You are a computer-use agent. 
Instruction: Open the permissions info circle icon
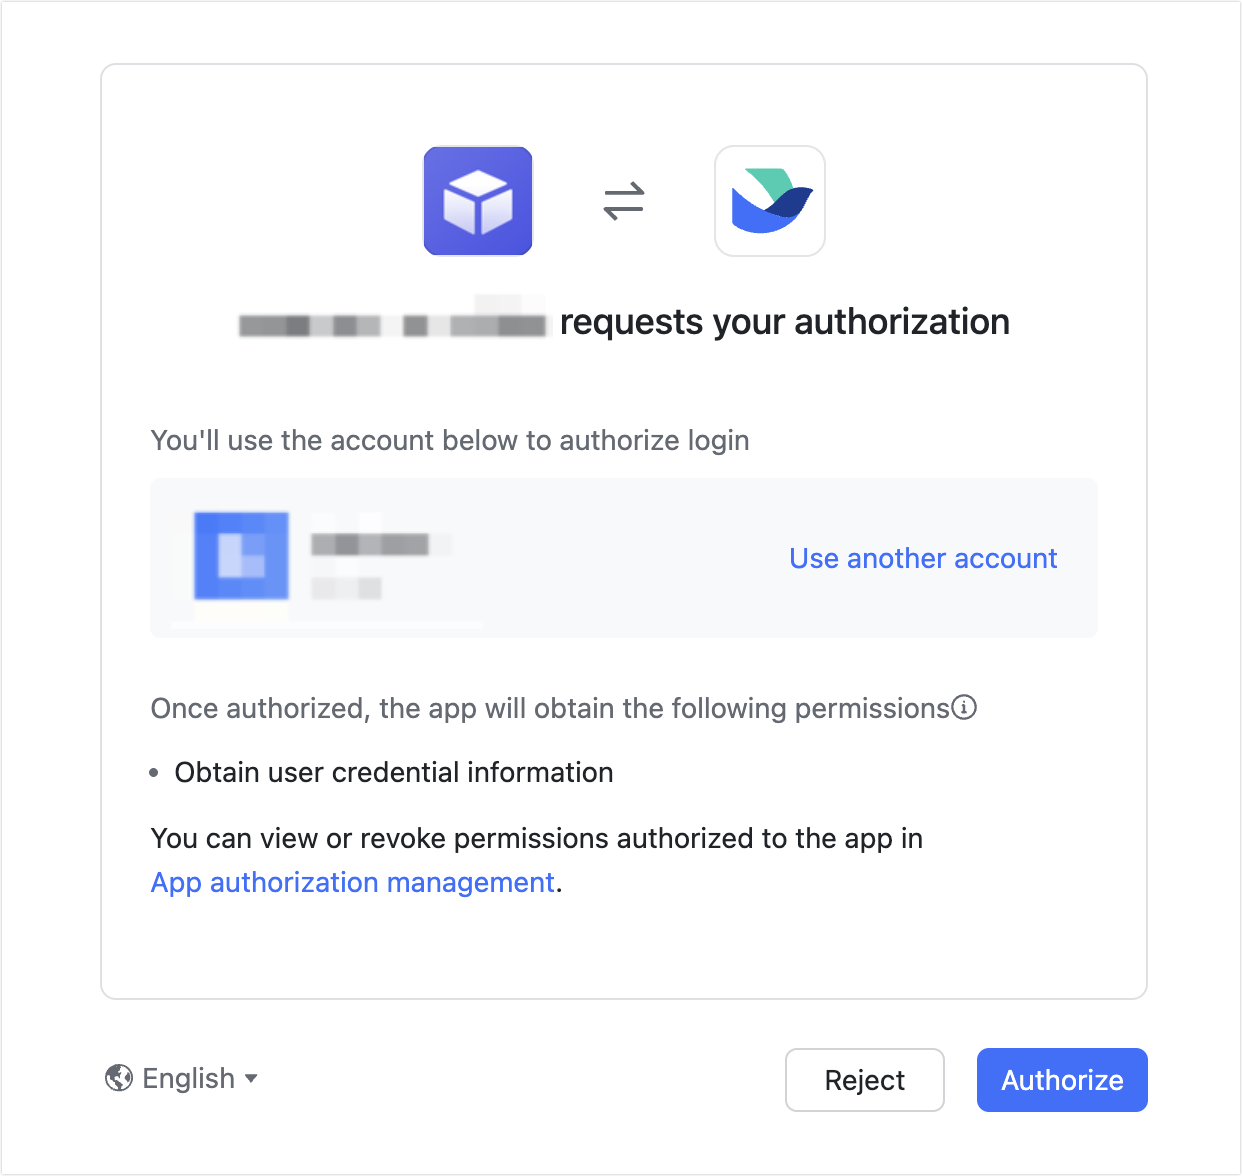[x=964, y=708]
